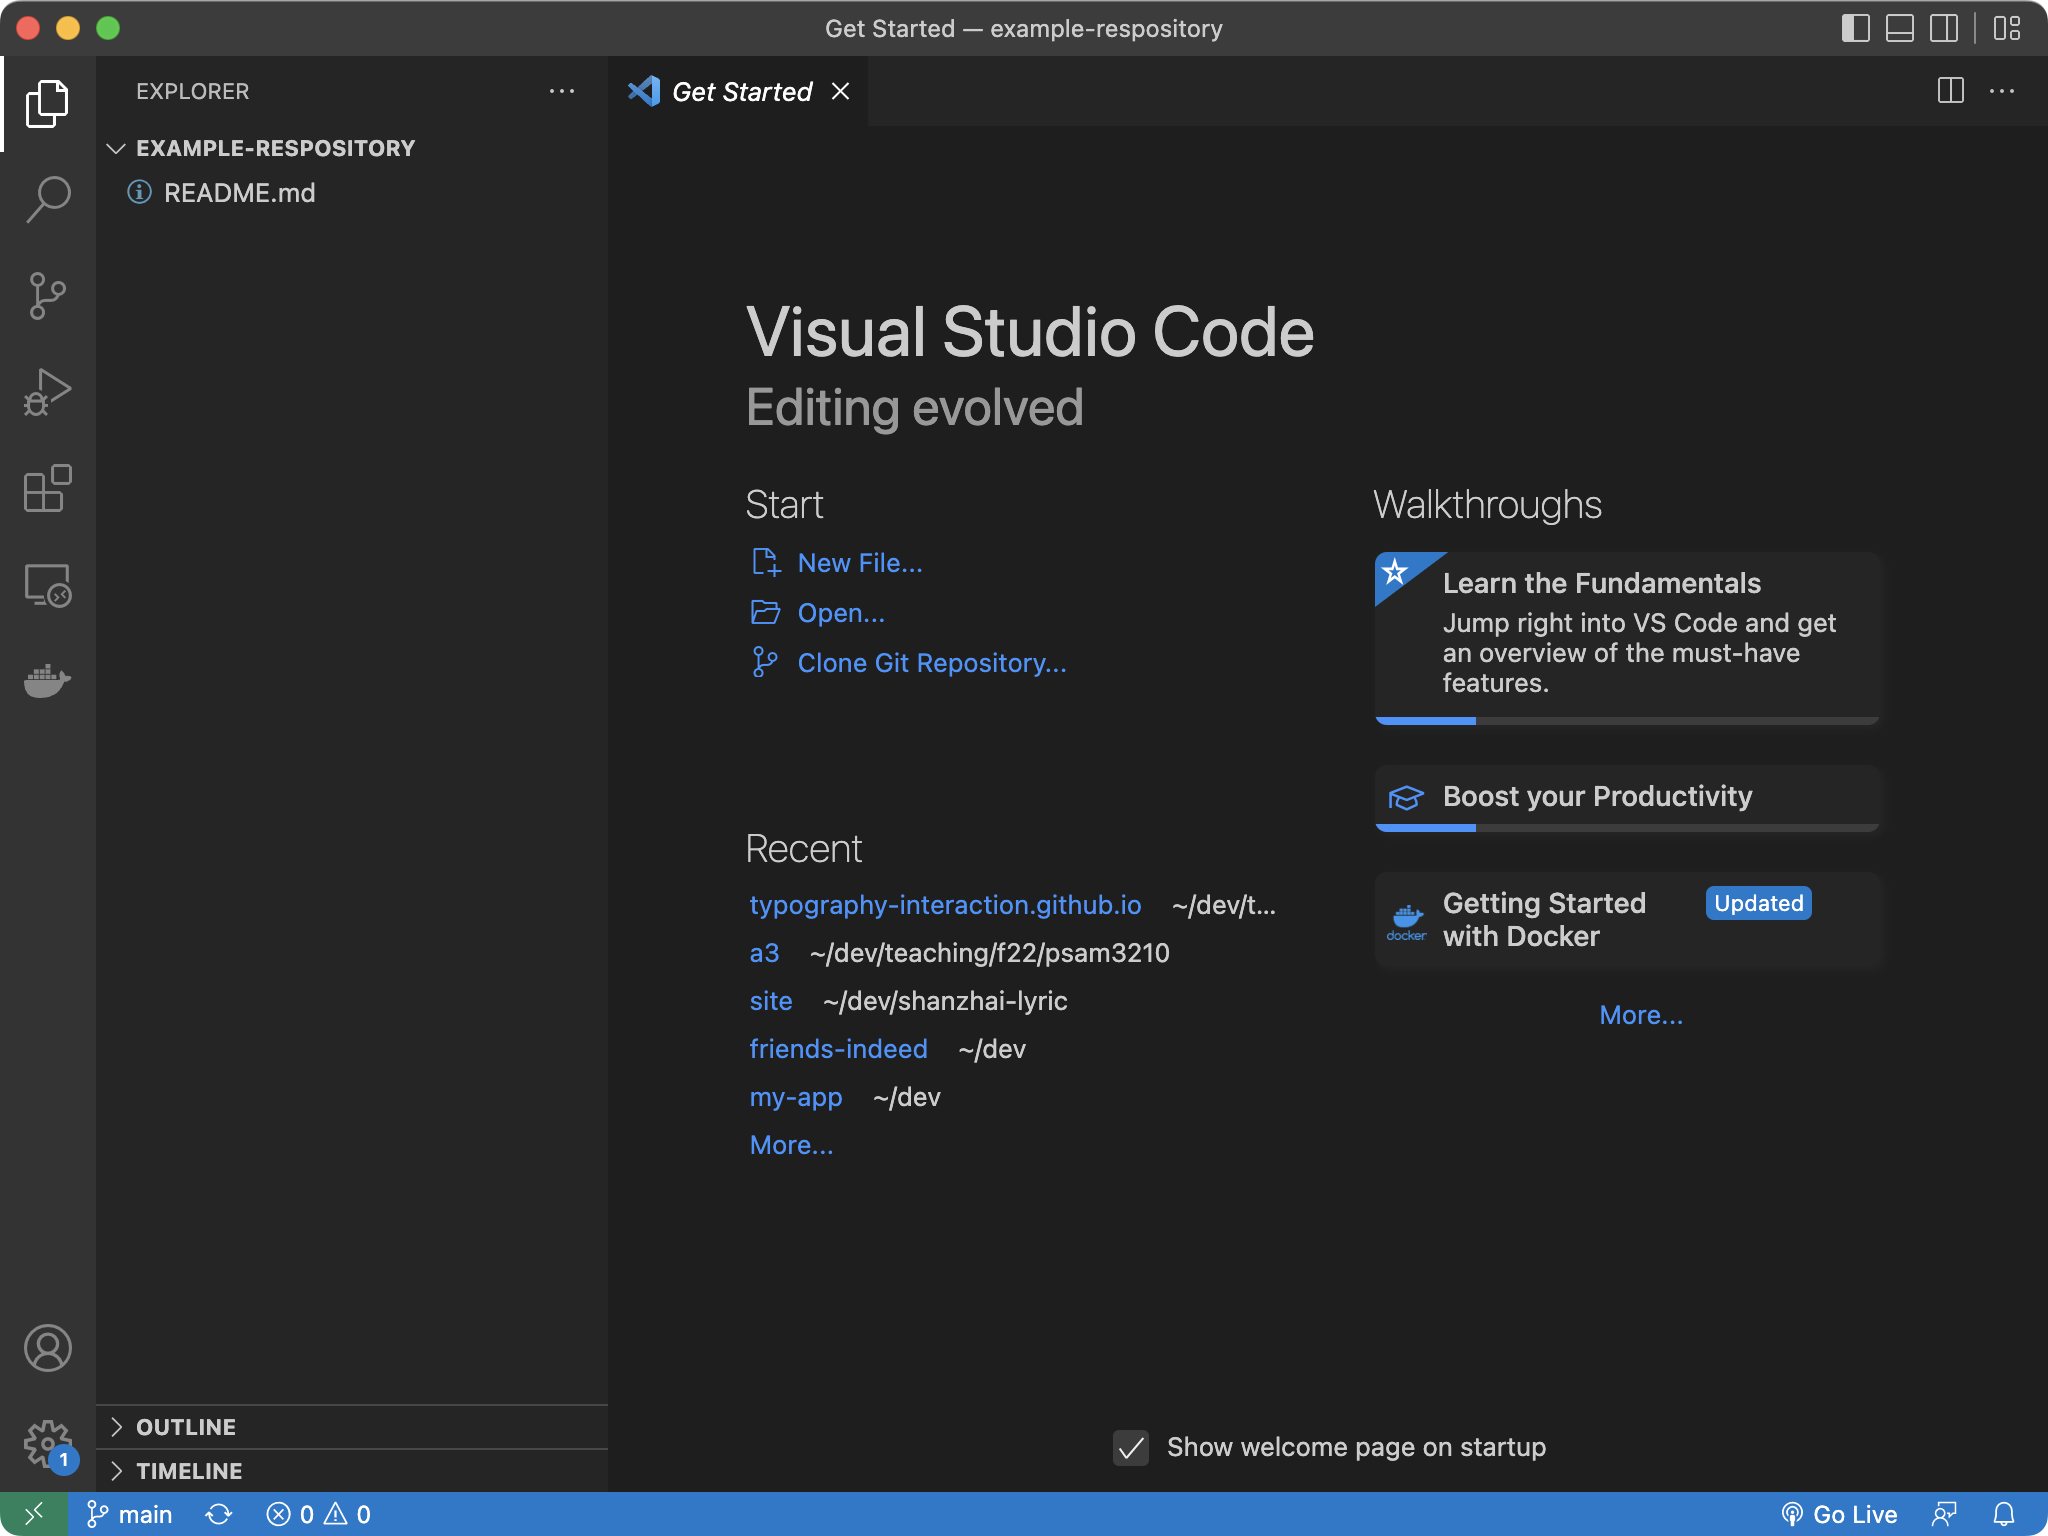Select the Get Started tab
Viewport: 2048px width, 1536px height.
point(740,92)
